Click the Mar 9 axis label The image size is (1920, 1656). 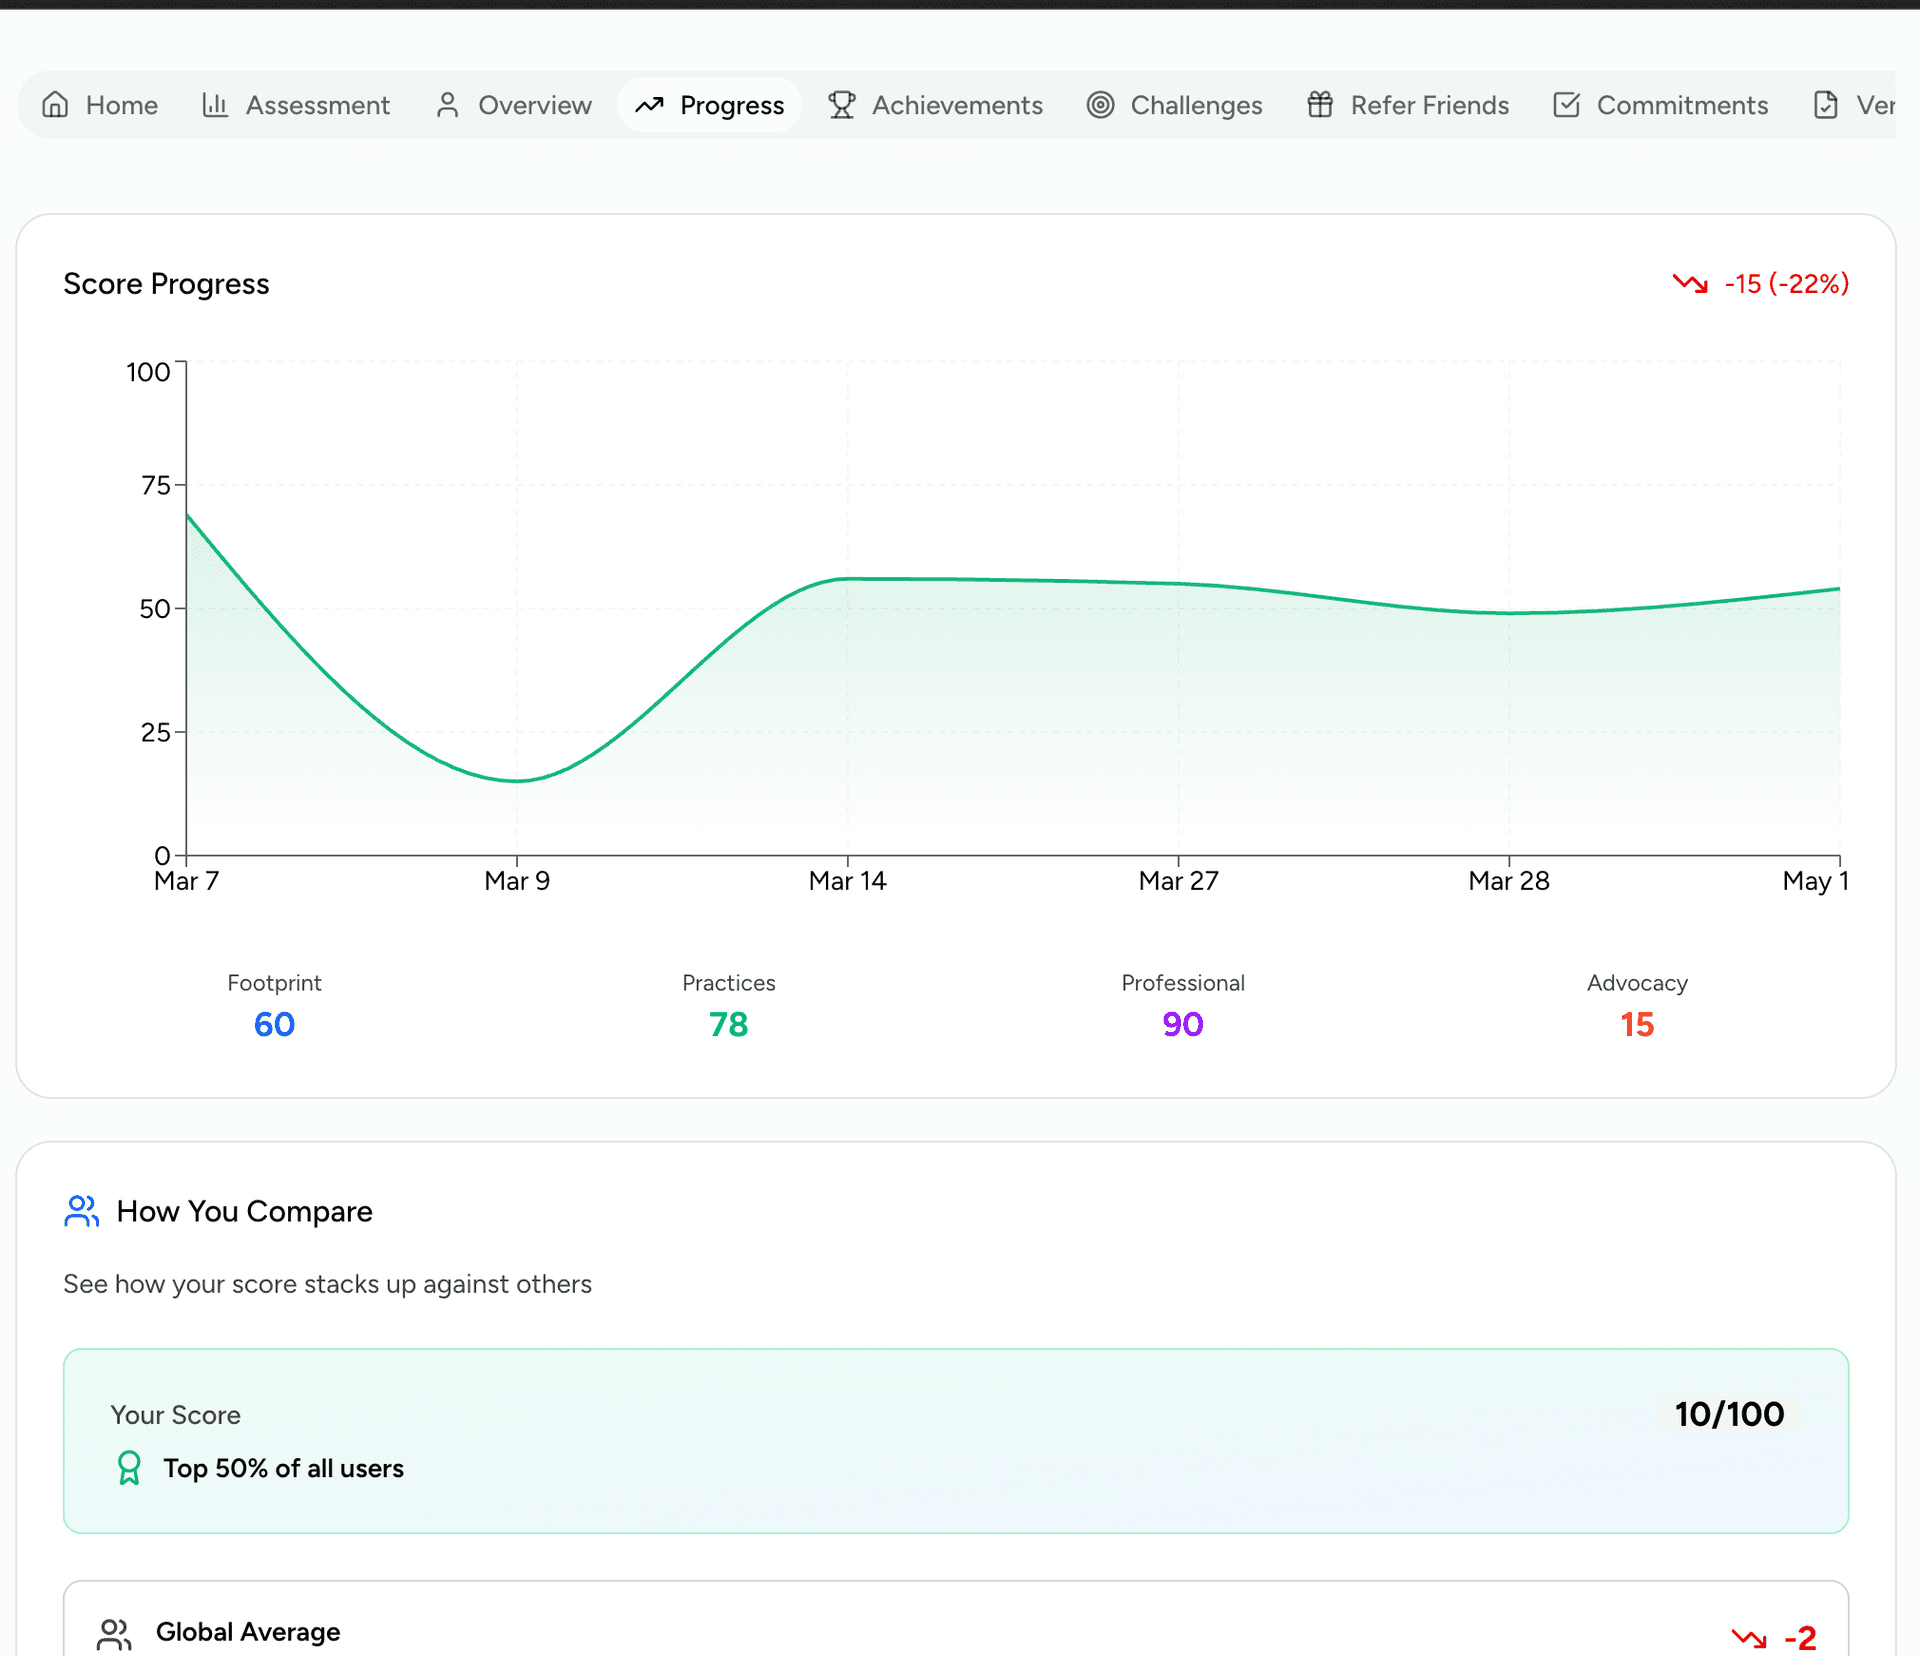[517, 881]
